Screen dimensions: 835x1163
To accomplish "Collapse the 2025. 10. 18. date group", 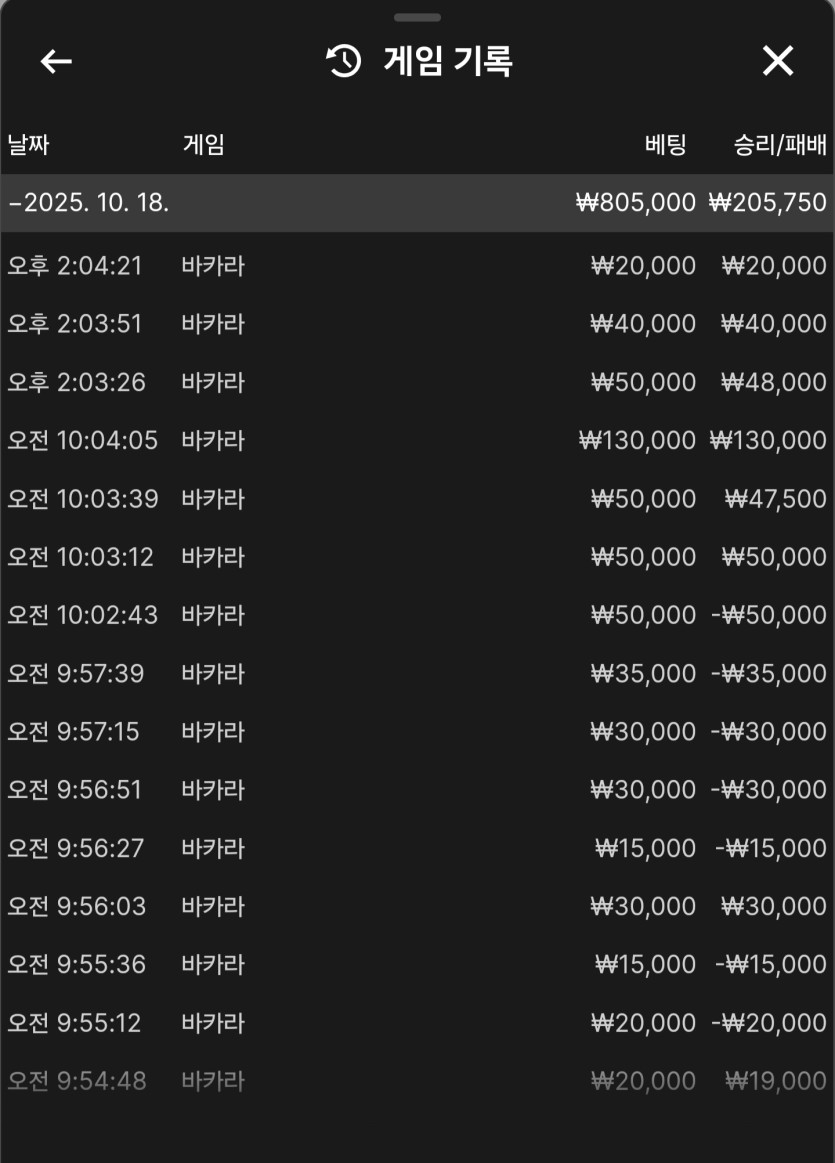I will pyautogui.click(x=418, y=202).
